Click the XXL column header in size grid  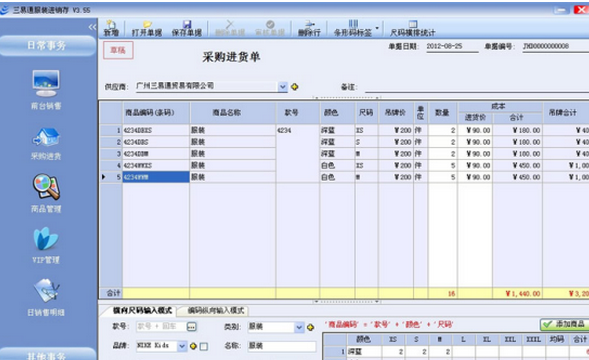510,339
